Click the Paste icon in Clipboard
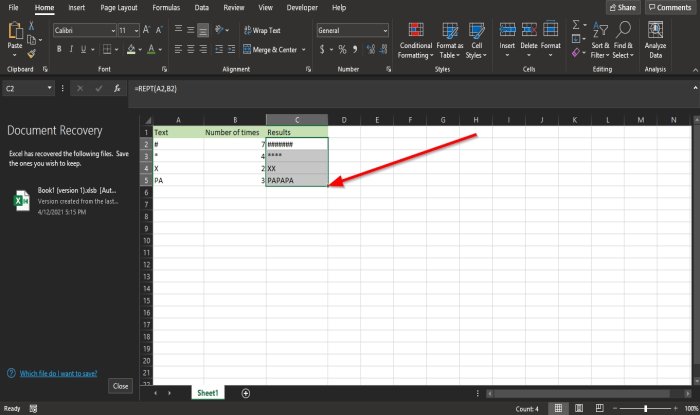This screenshot has width=700, height=415. pos(15,39)
